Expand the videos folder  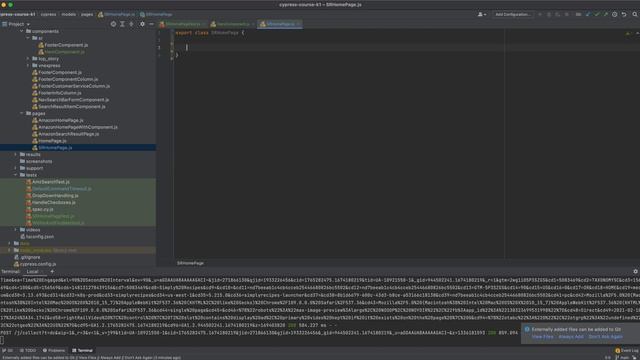[16, 230]
